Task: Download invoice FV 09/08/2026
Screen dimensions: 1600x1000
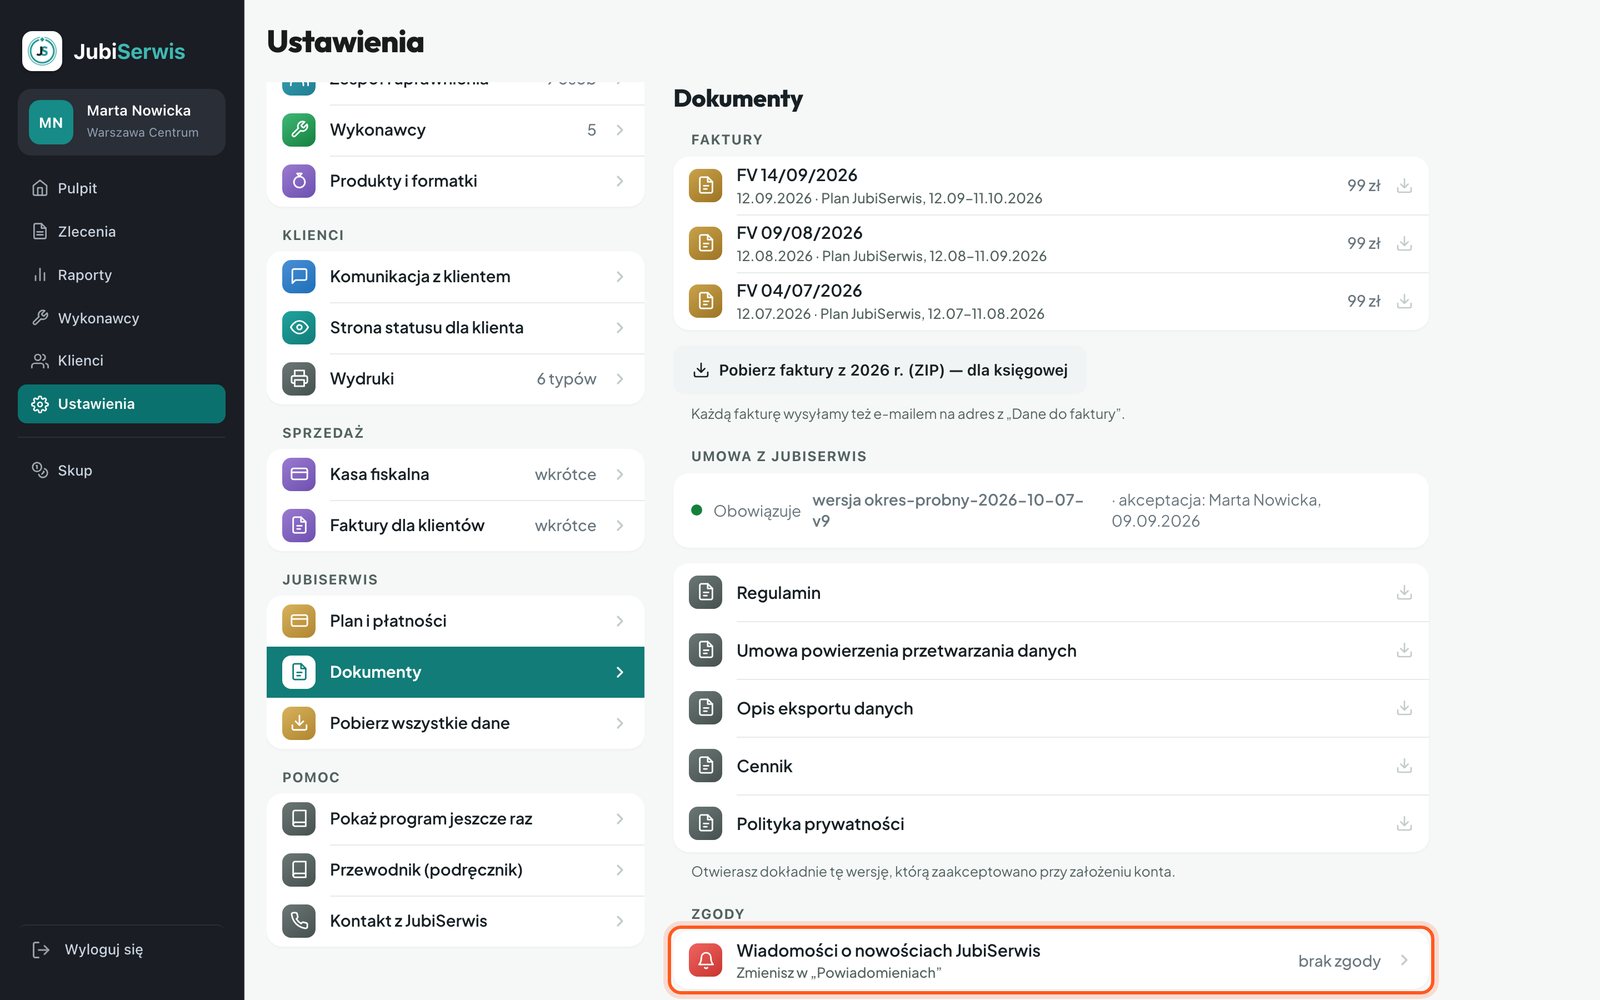Action: coord(1404,244)
